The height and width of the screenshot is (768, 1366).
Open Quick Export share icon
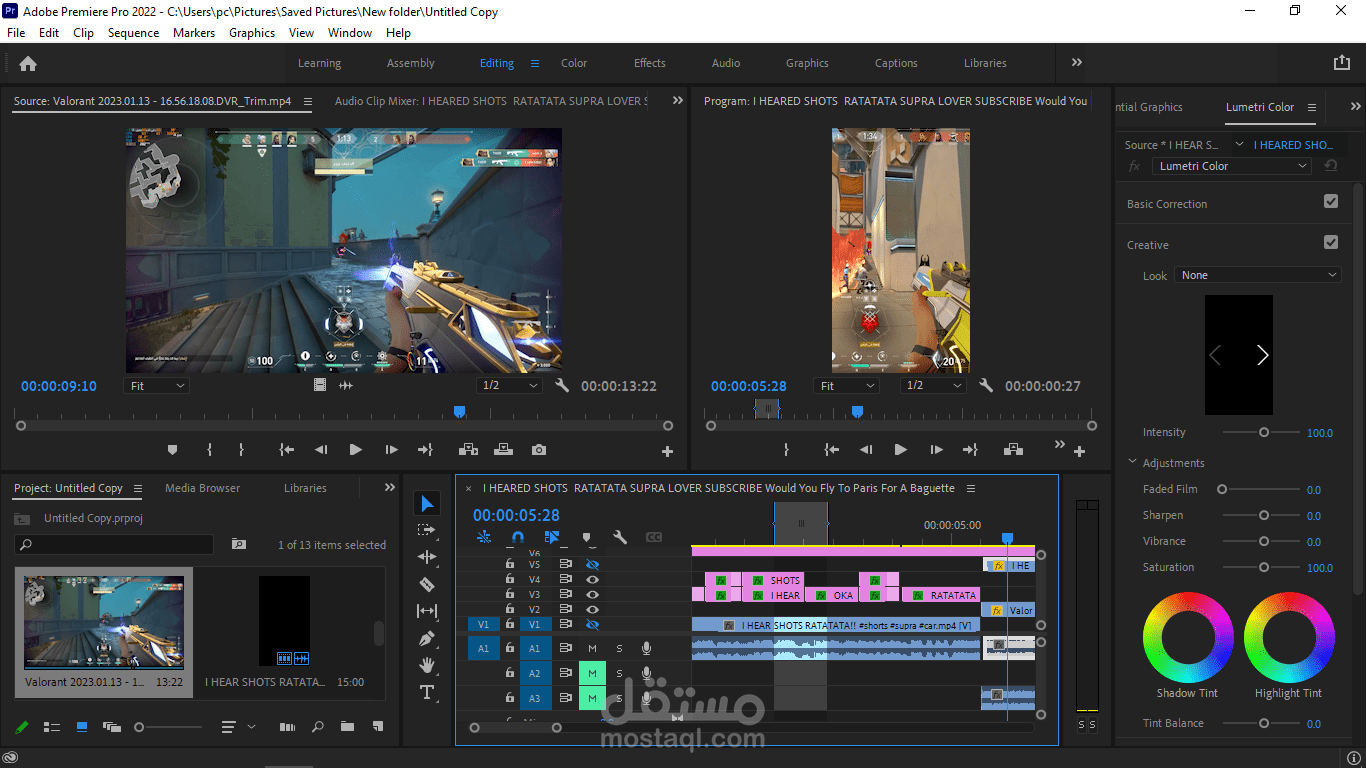tap(1342, 63)
